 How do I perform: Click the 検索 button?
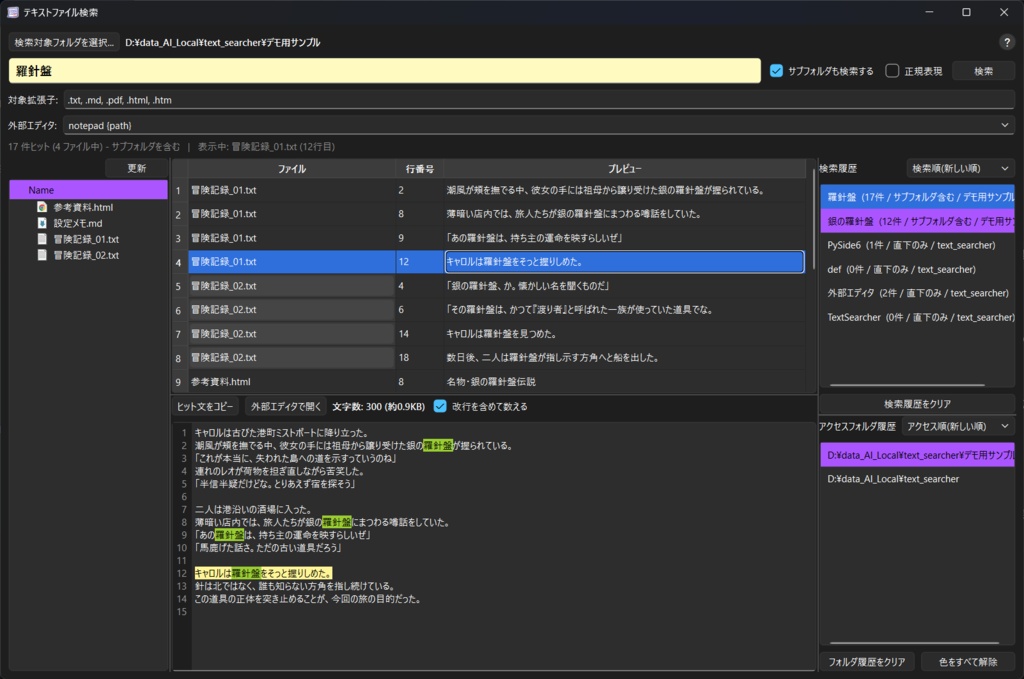[x=984, y=71]
